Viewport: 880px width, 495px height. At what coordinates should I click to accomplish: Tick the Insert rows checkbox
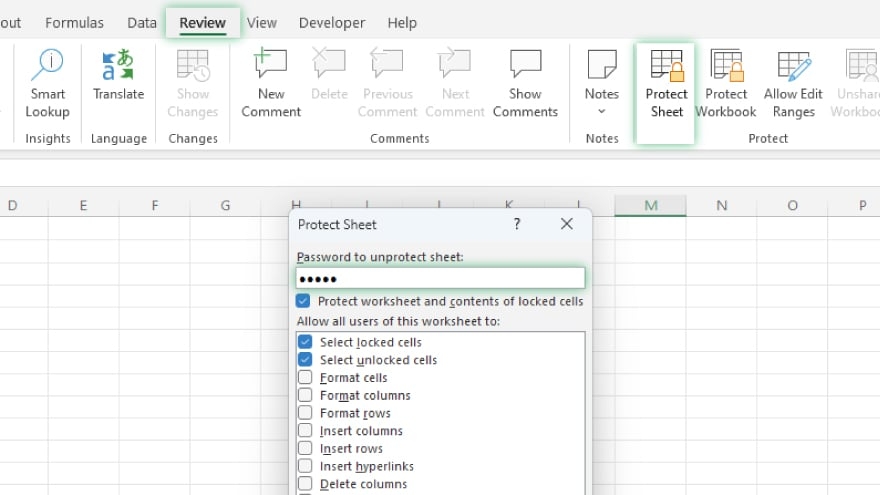click(306, 449)
